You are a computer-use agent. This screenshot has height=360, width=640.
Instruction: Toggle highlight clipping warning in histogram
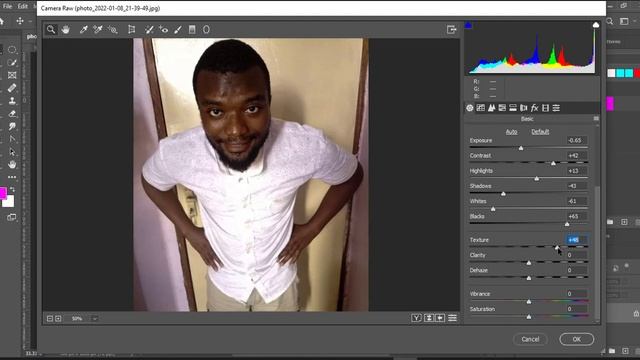[x=596, y=25]
